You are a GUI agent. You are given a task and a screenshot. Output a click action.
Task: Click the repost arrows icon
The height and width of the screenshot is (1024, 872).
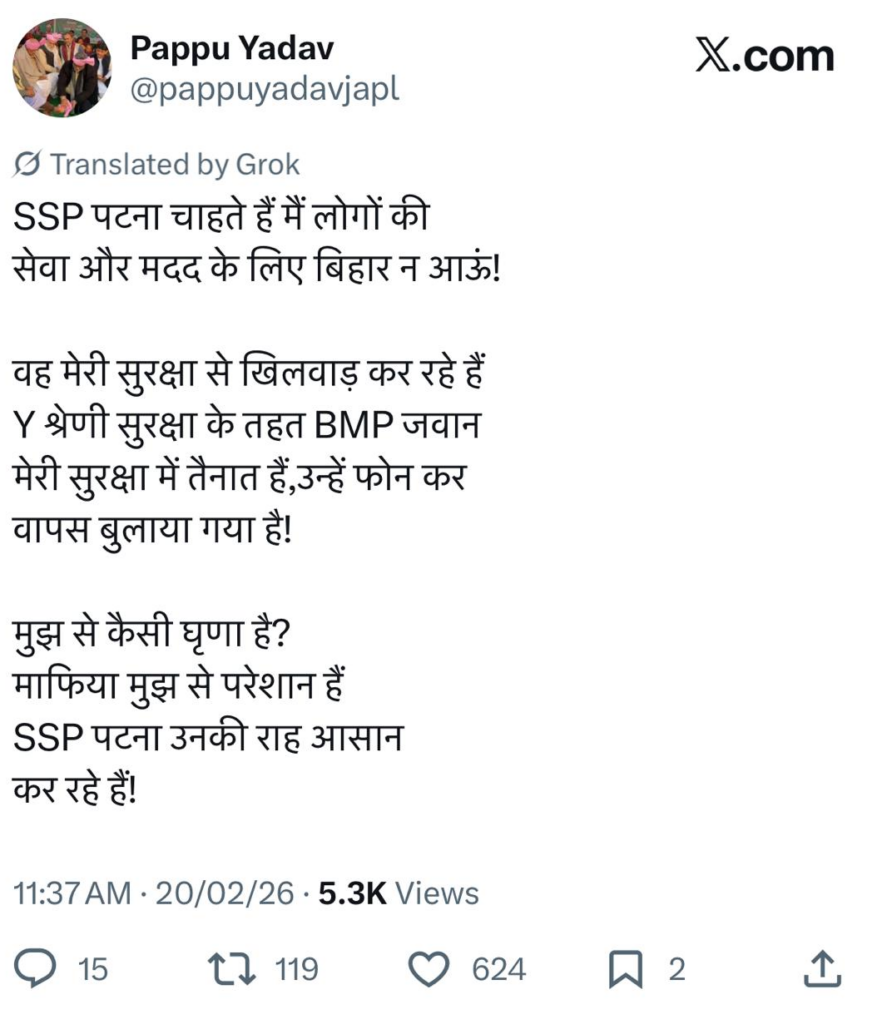230,968
